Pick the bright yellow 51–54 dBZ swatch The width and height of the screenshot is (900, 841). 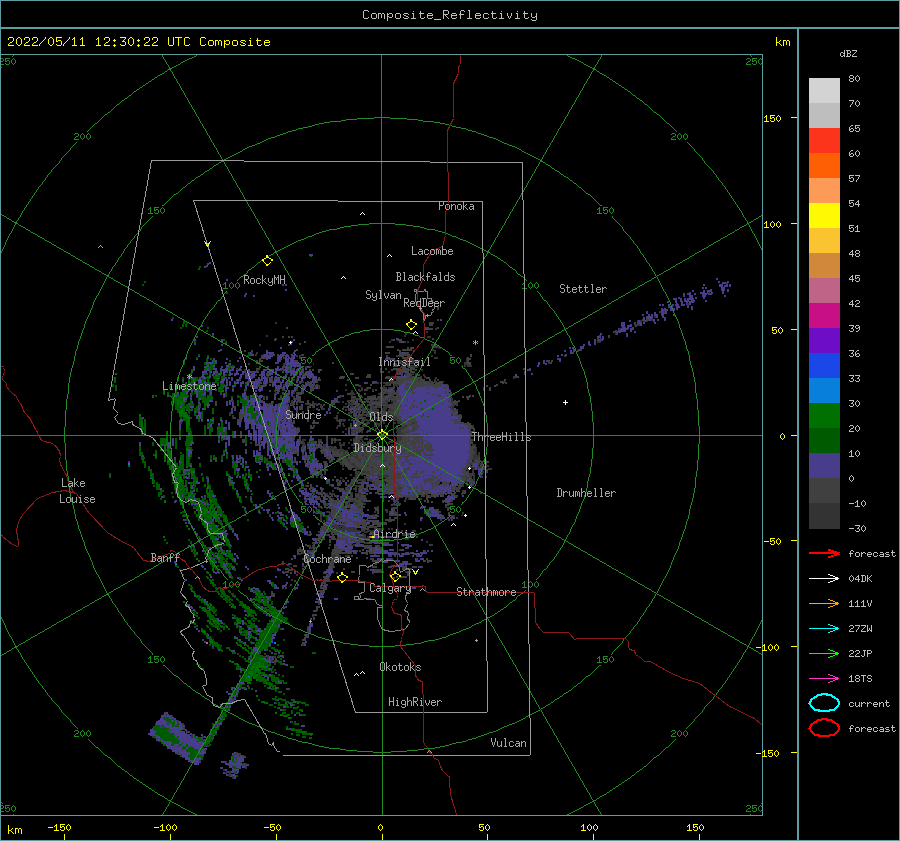pyautogui.click(x=824, y=216)
